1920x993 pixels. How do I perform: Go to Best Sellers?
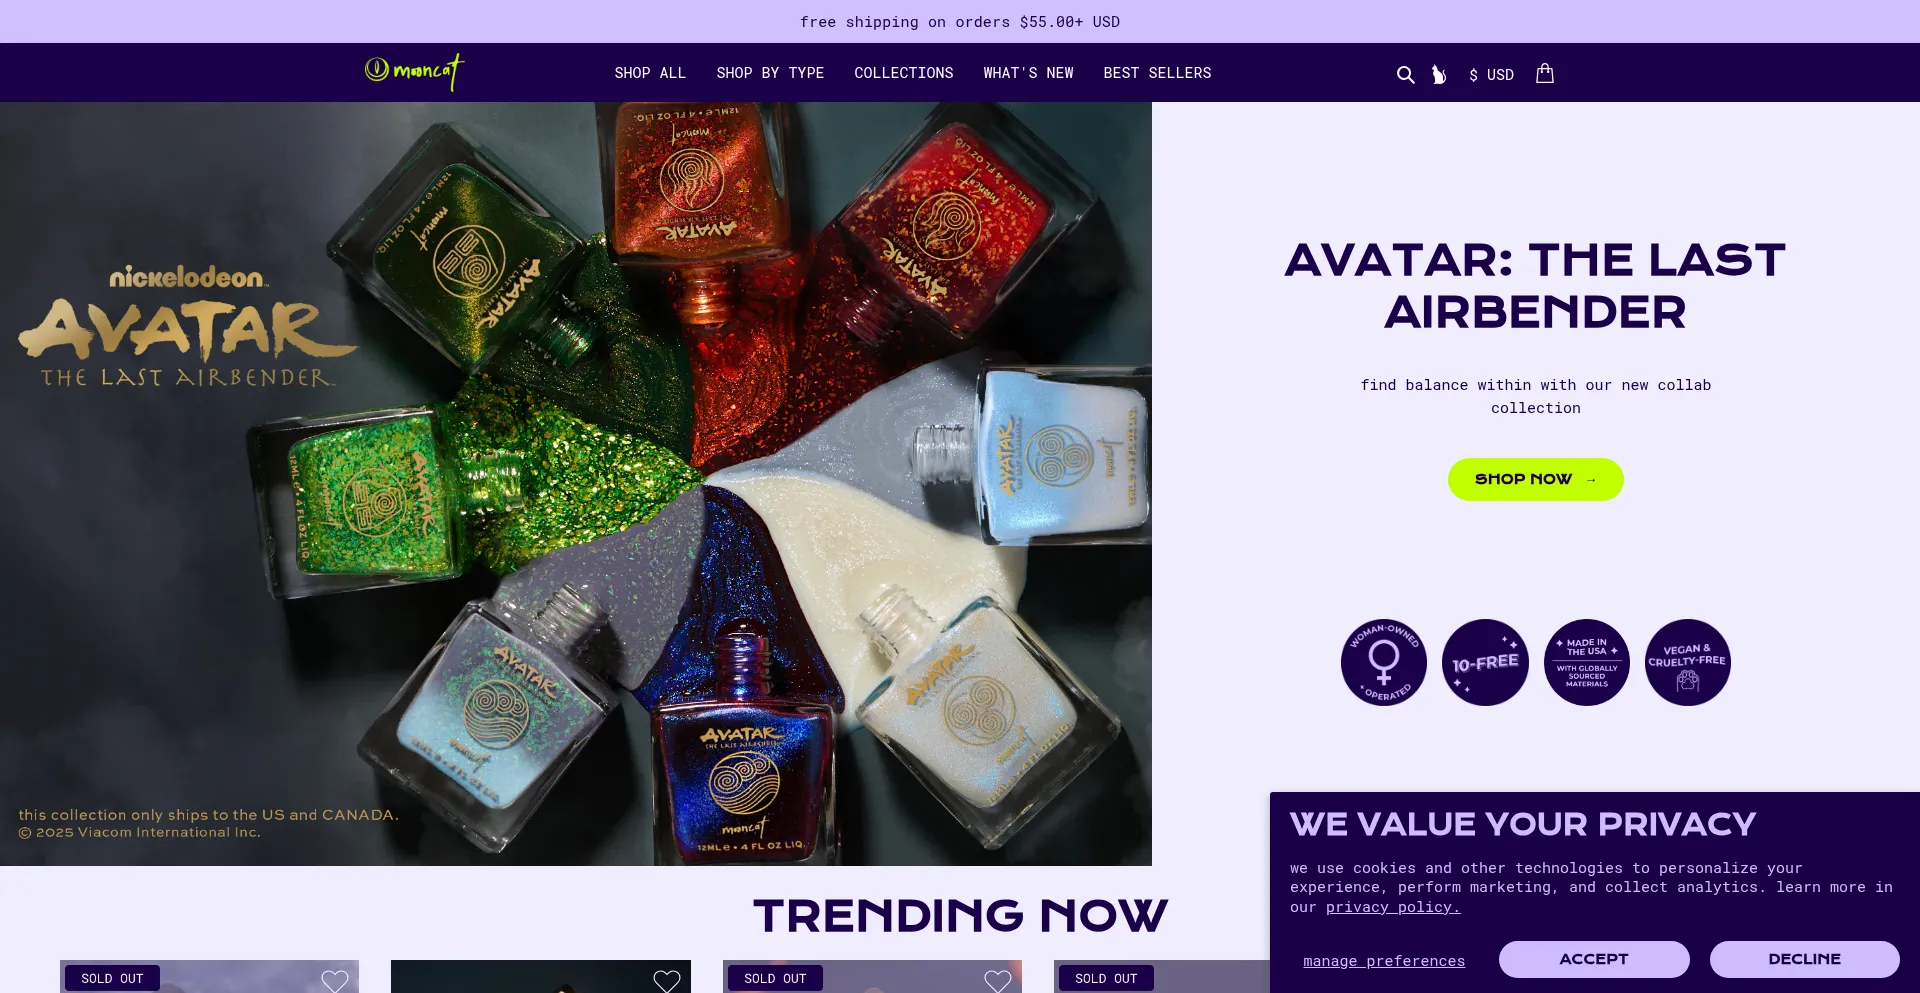tap(1157, 73)
